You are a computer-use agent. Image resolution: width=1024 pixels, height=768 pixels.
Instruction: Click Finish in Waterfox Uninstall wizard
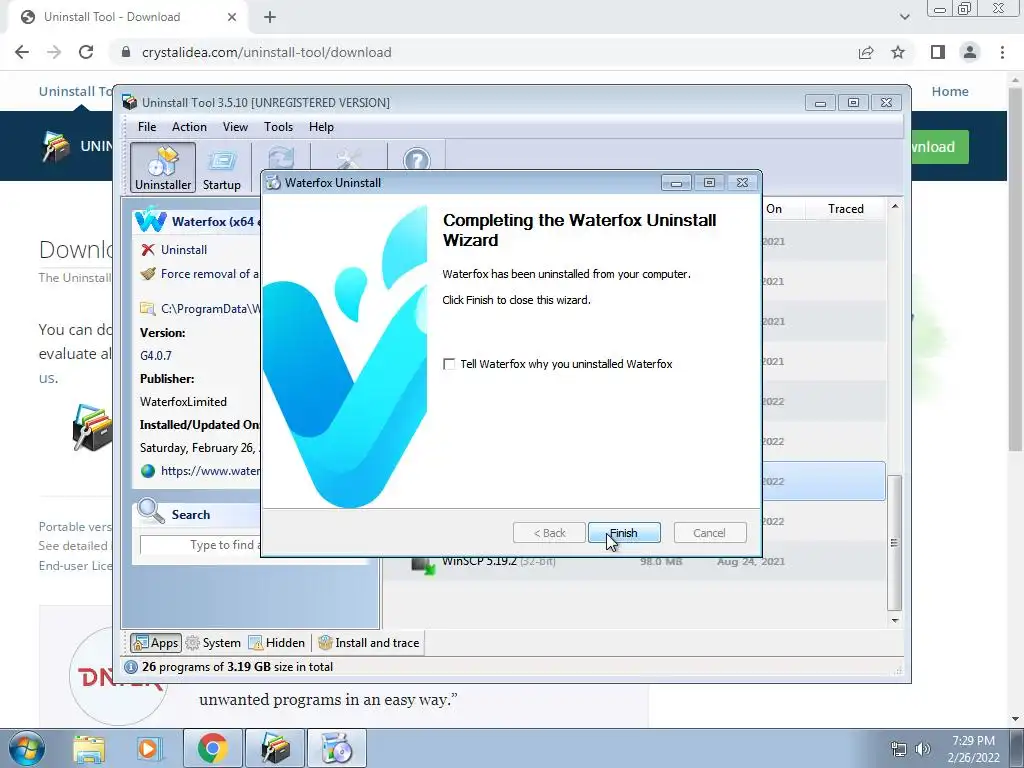624,533
